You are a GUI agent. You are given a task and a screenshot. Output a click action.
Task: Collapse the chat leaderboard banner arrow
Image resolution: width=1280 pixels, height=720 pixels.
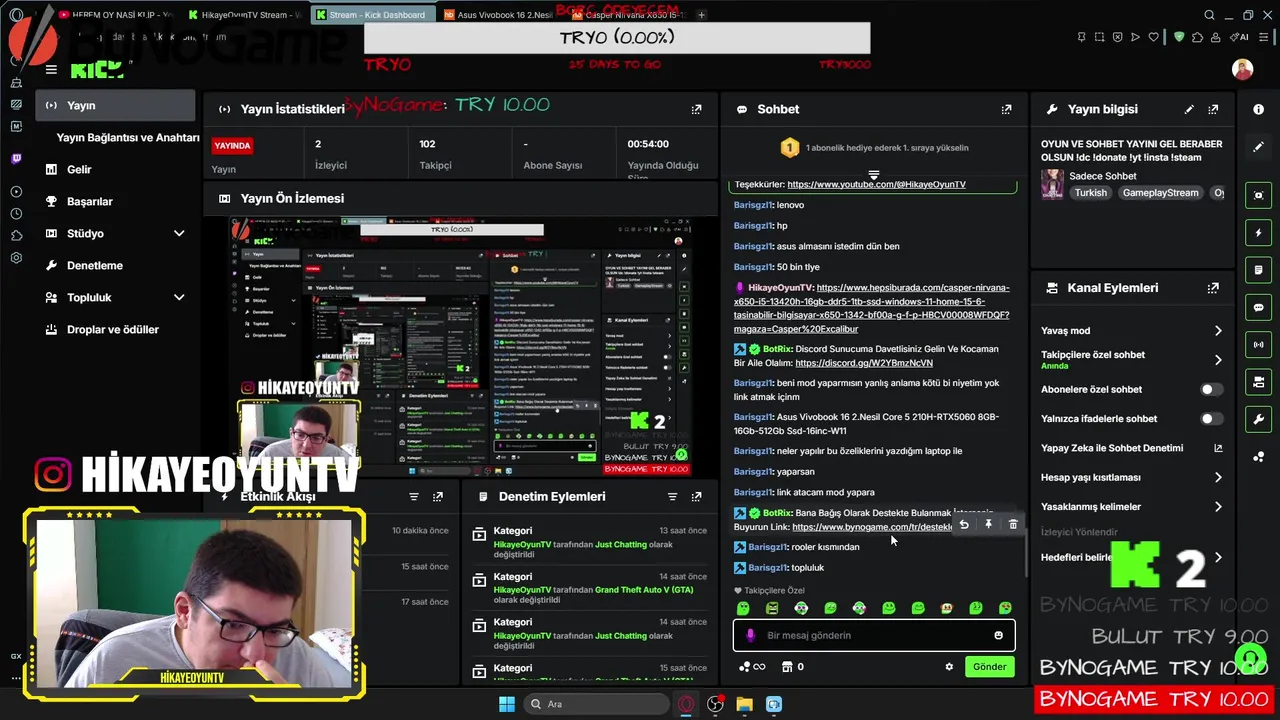[873, 174]
